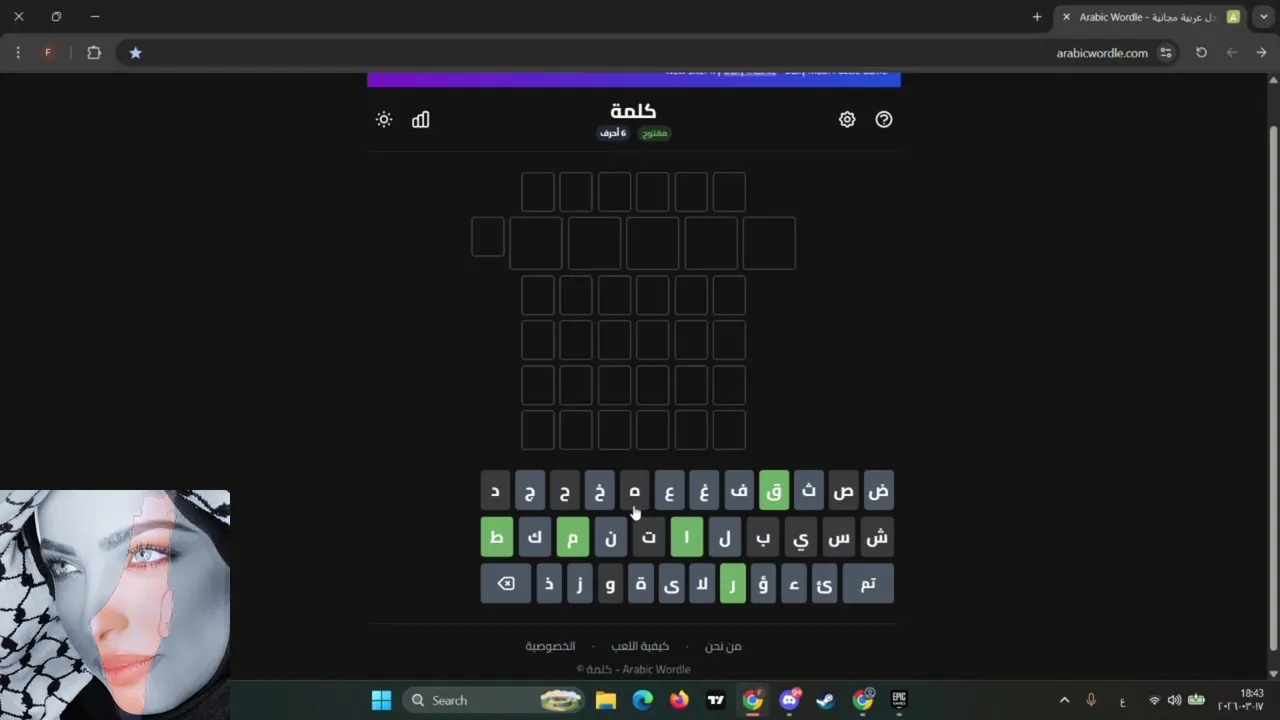The image size is (1280, 720).
Task: Expand the tab search dropdown
Action: pos(1264,17)
